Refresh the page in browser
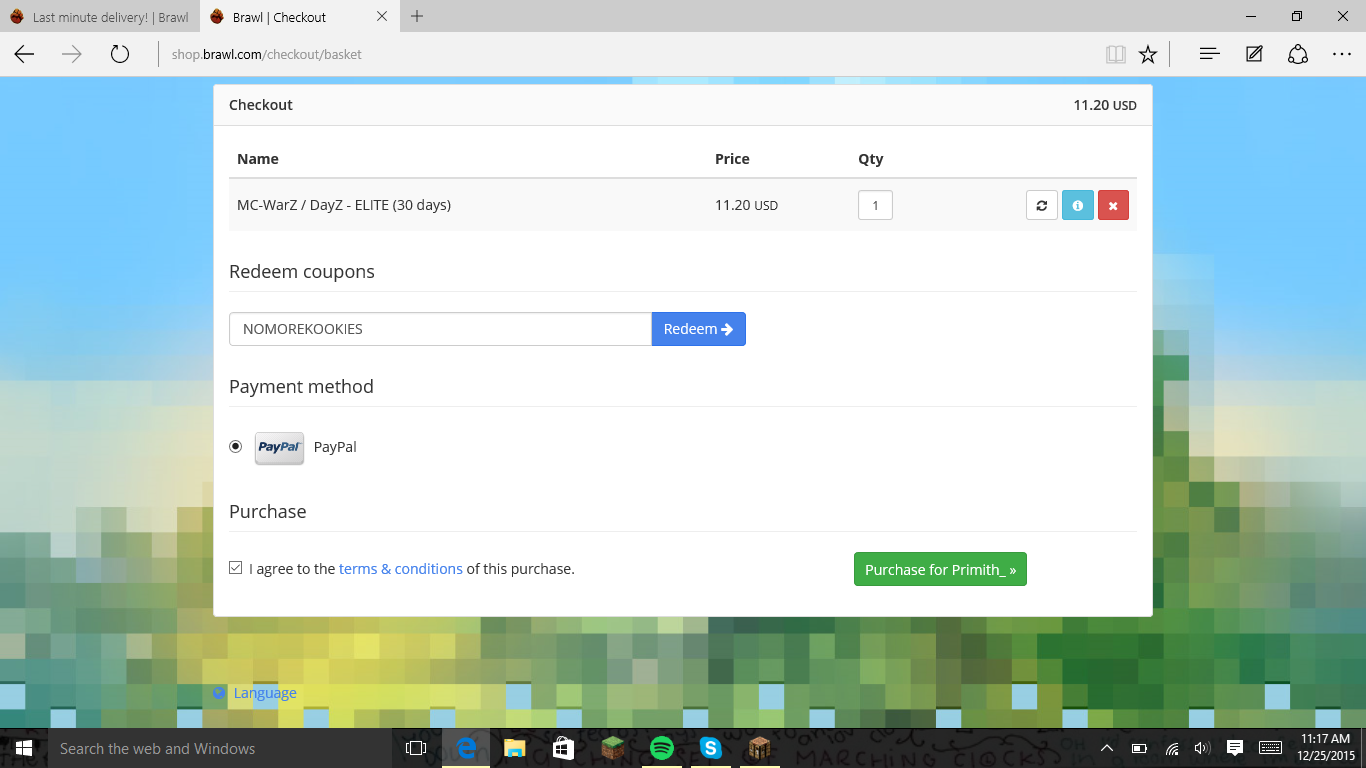The image size is (1366, 768). 120,54
